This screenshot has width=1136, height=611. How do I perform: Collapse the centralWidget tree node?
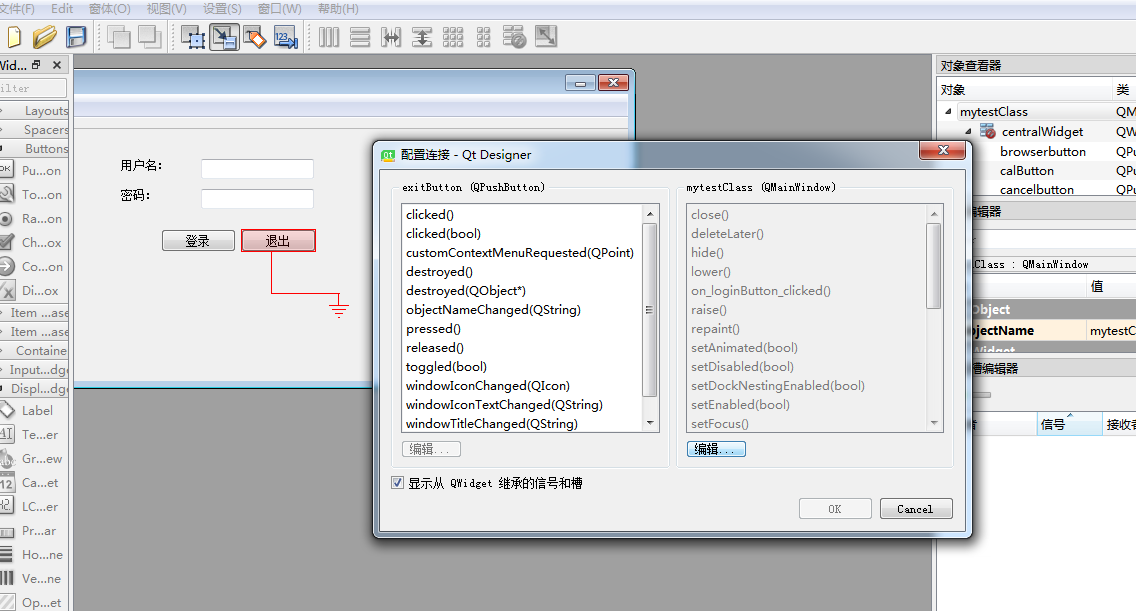tap(968, 131)
